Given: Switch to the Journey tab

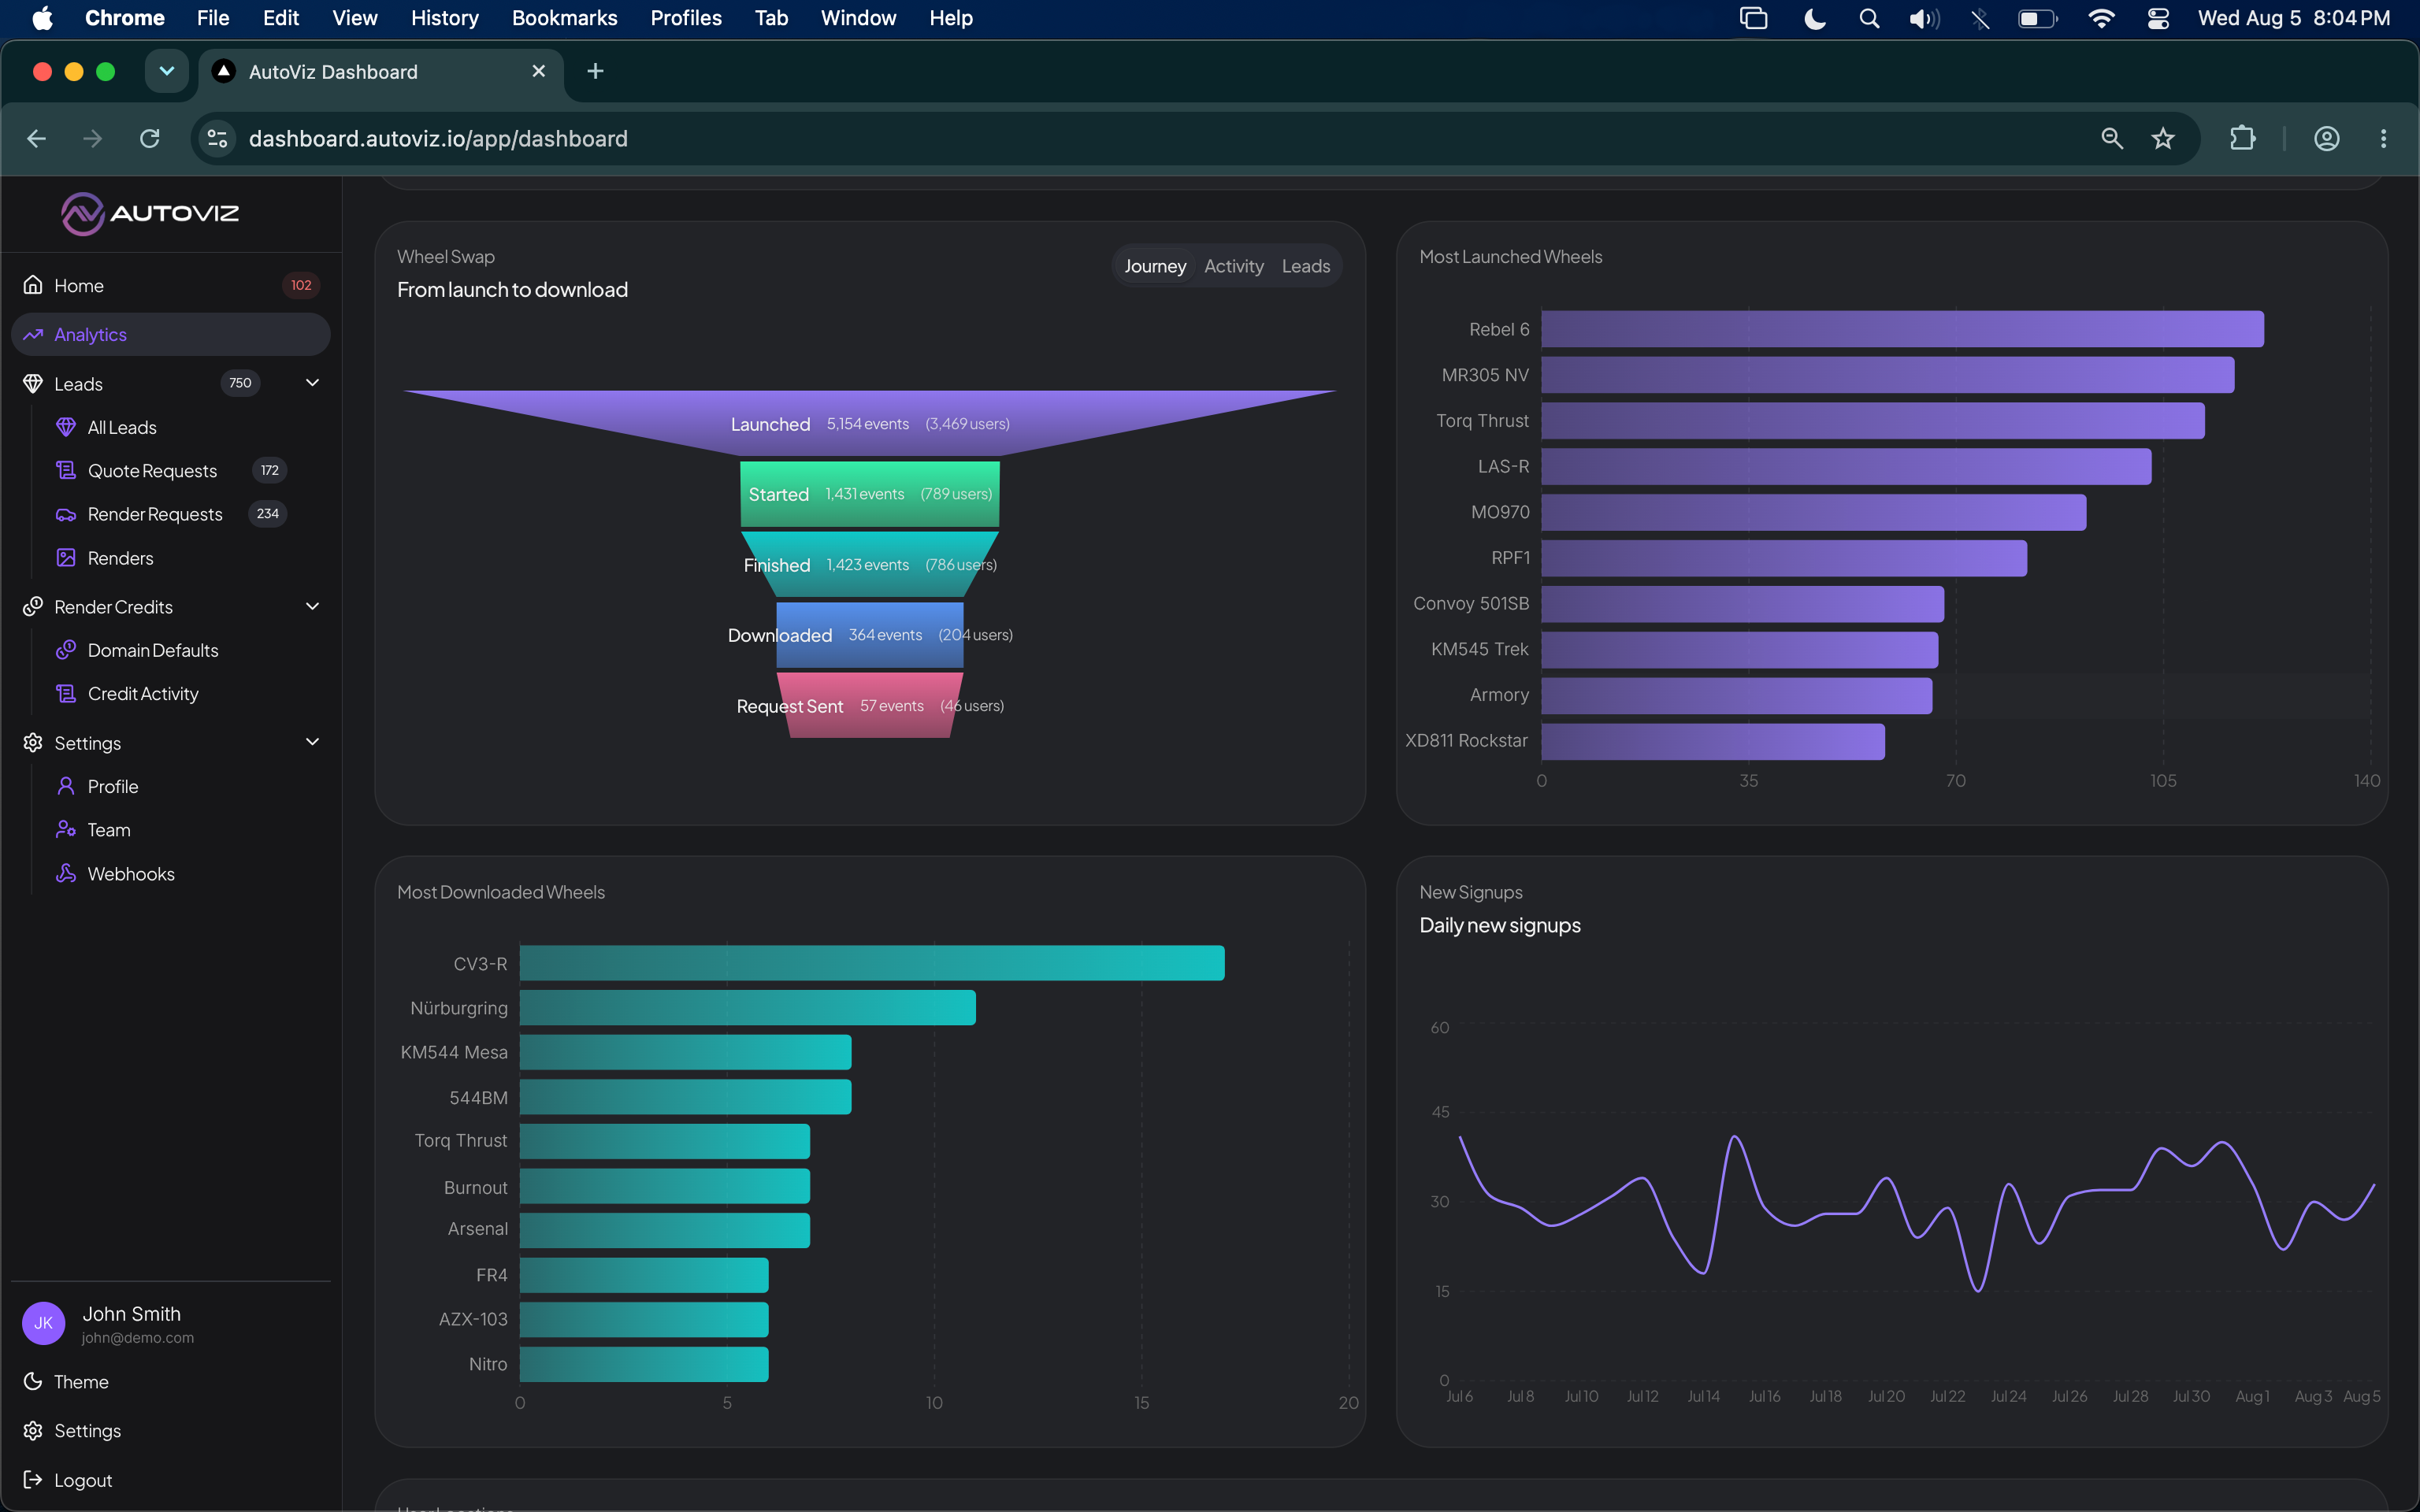Looking at the screenshot, I should (1155, 266).
